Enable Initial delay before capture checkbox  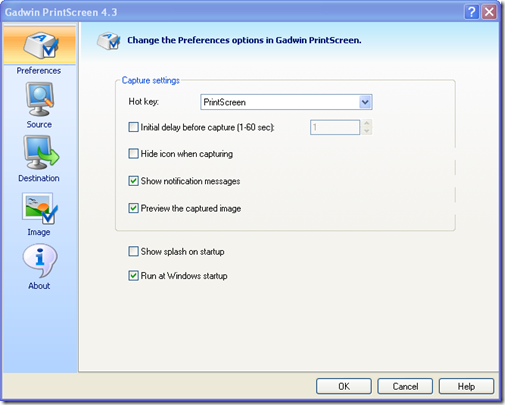pyautogui.click(x=133, y=127)
